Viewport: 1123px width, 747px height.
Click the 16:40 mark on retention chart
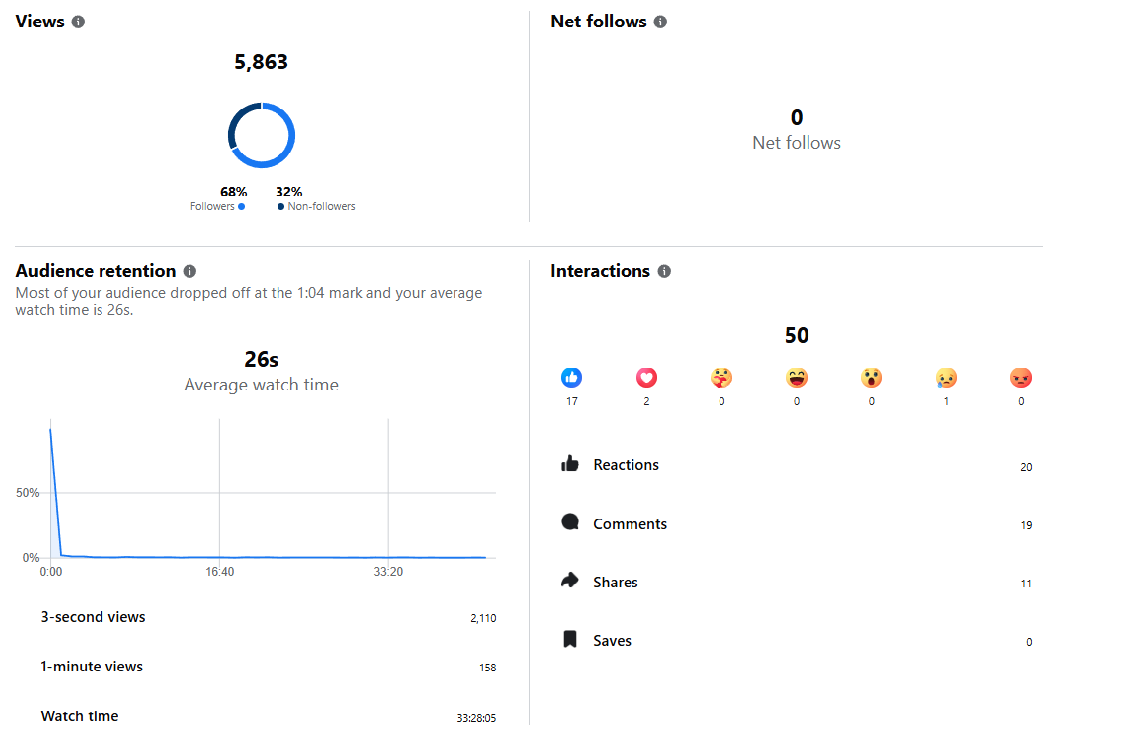(x=219, y=572)
